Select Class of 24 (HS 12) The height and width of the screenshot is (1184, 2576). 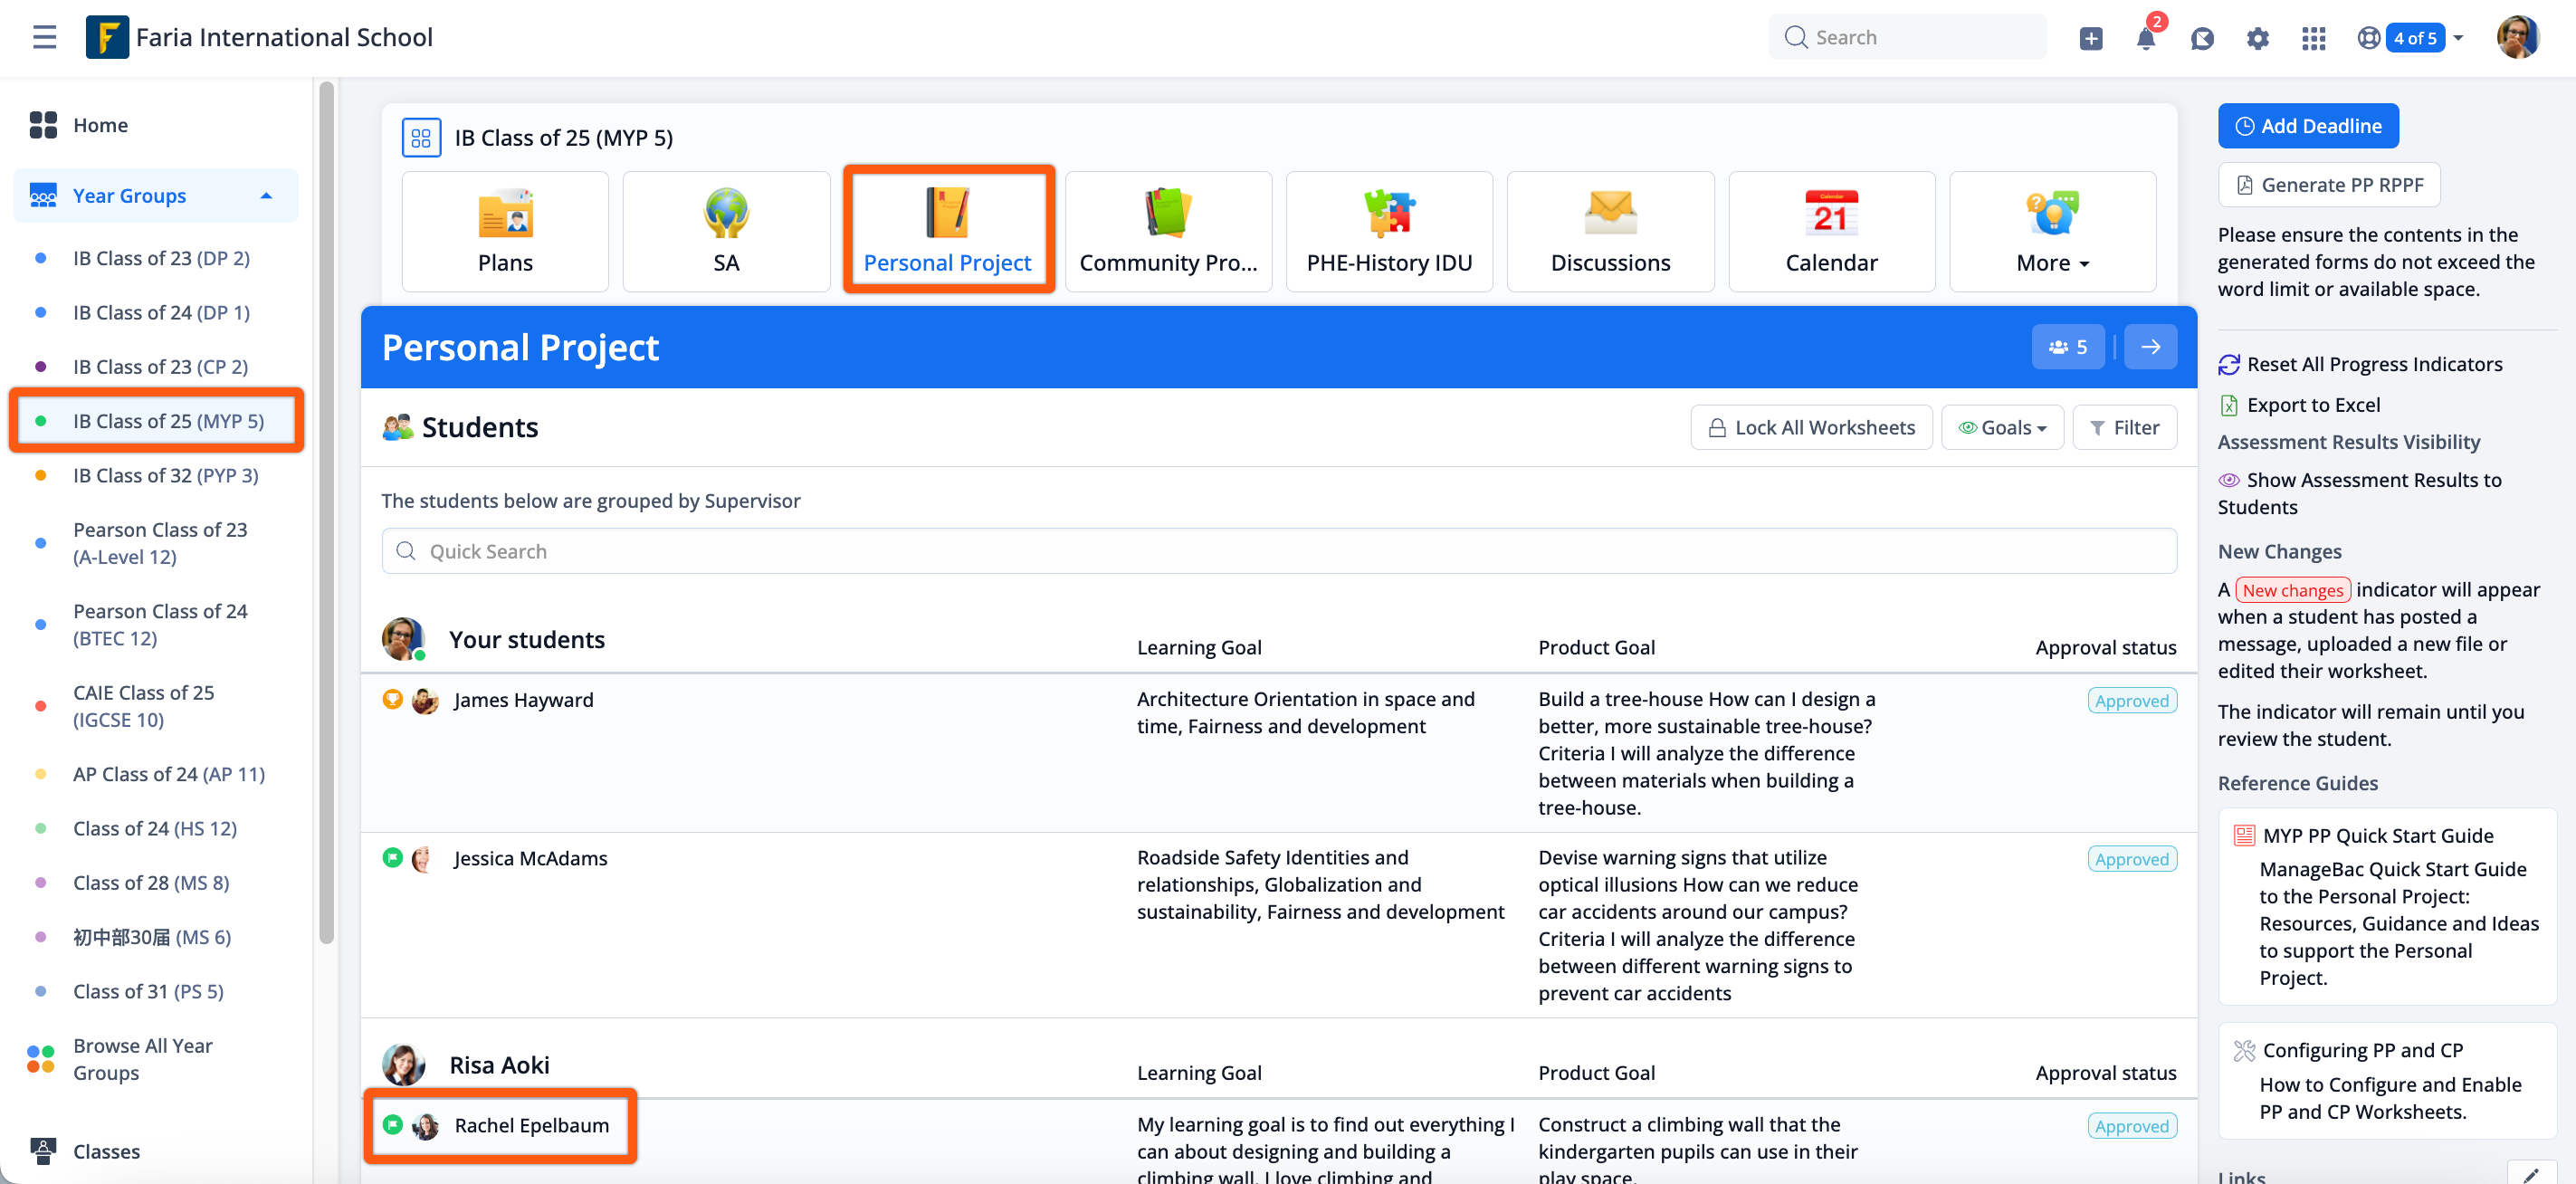[156, 828]
